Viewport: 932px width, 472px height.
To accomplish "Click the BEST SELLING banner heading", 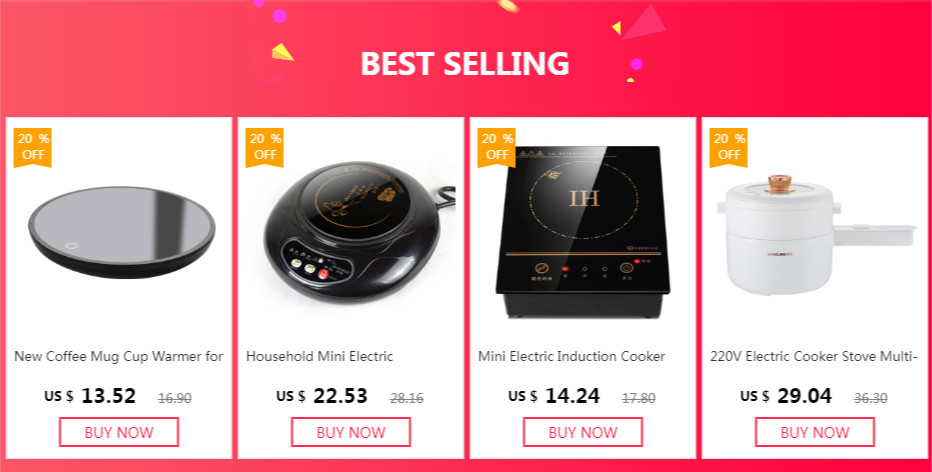I will [x=465, y=63].
